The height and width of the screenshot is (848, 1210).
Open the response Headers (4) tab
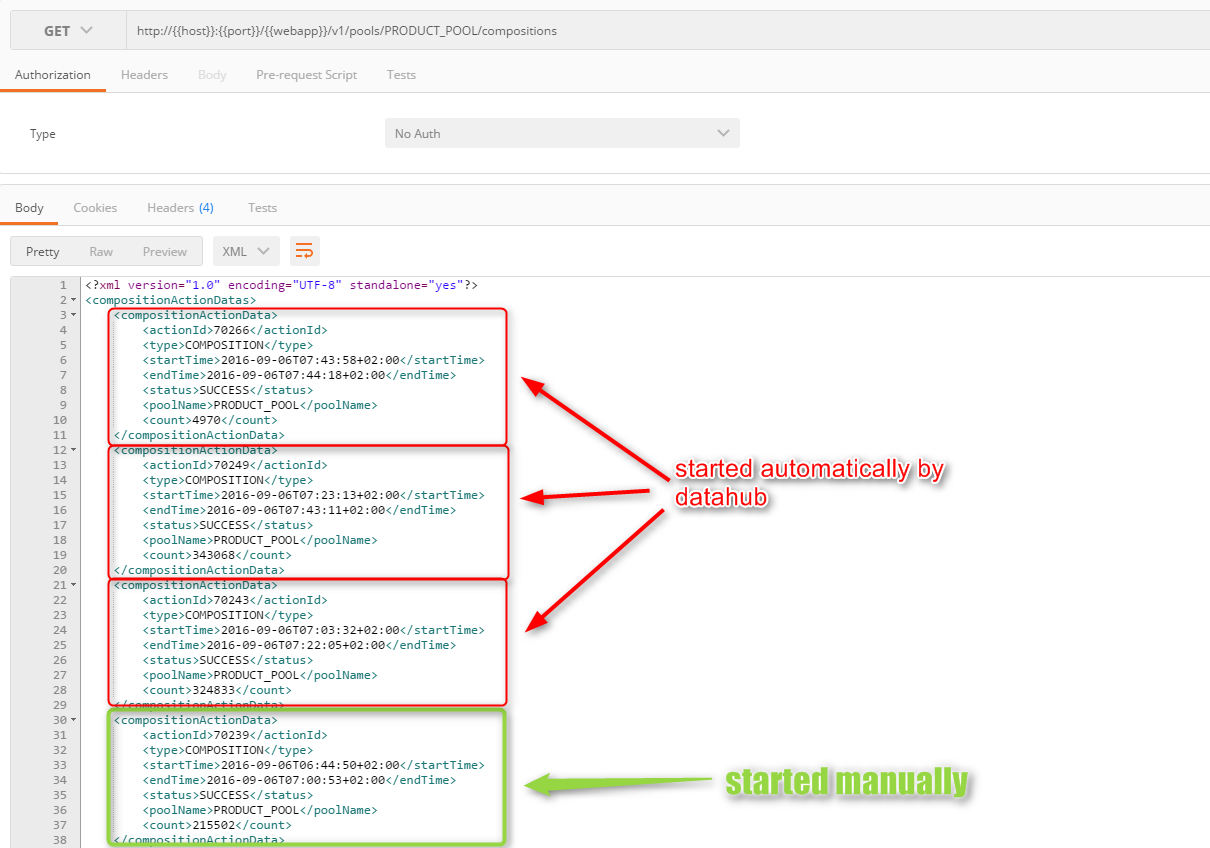180,208
